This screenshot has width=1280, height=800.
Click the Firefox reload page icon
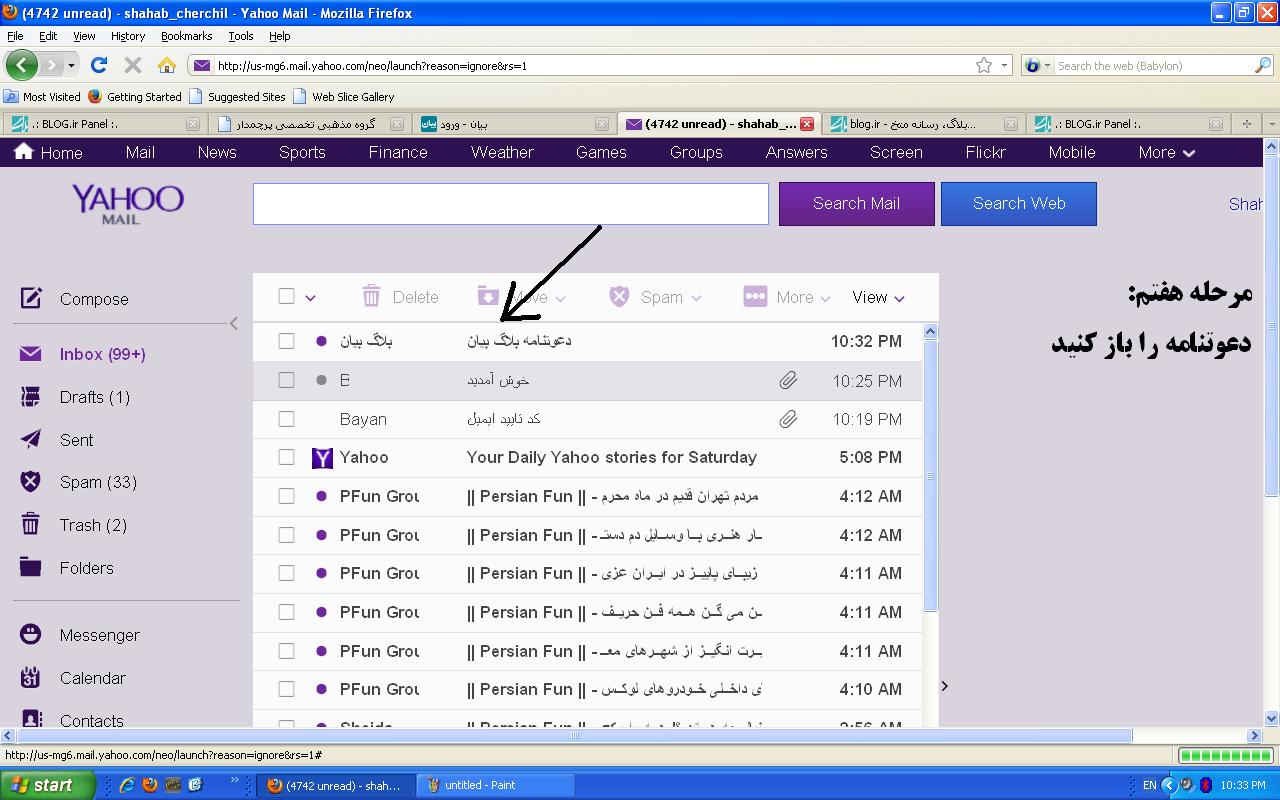tap(98, 65)
